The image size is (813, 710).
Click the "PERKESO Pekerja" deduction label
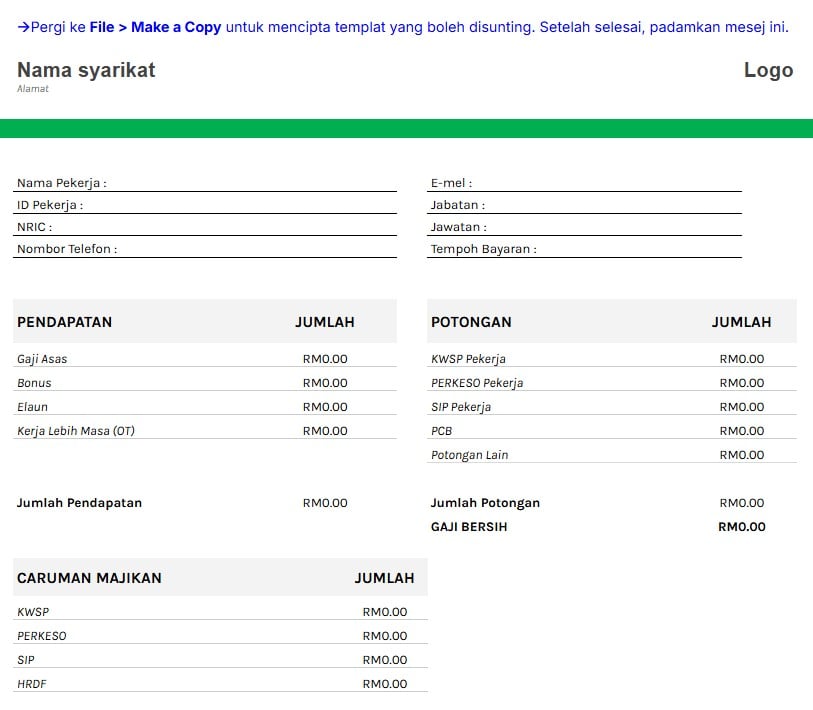477,383
